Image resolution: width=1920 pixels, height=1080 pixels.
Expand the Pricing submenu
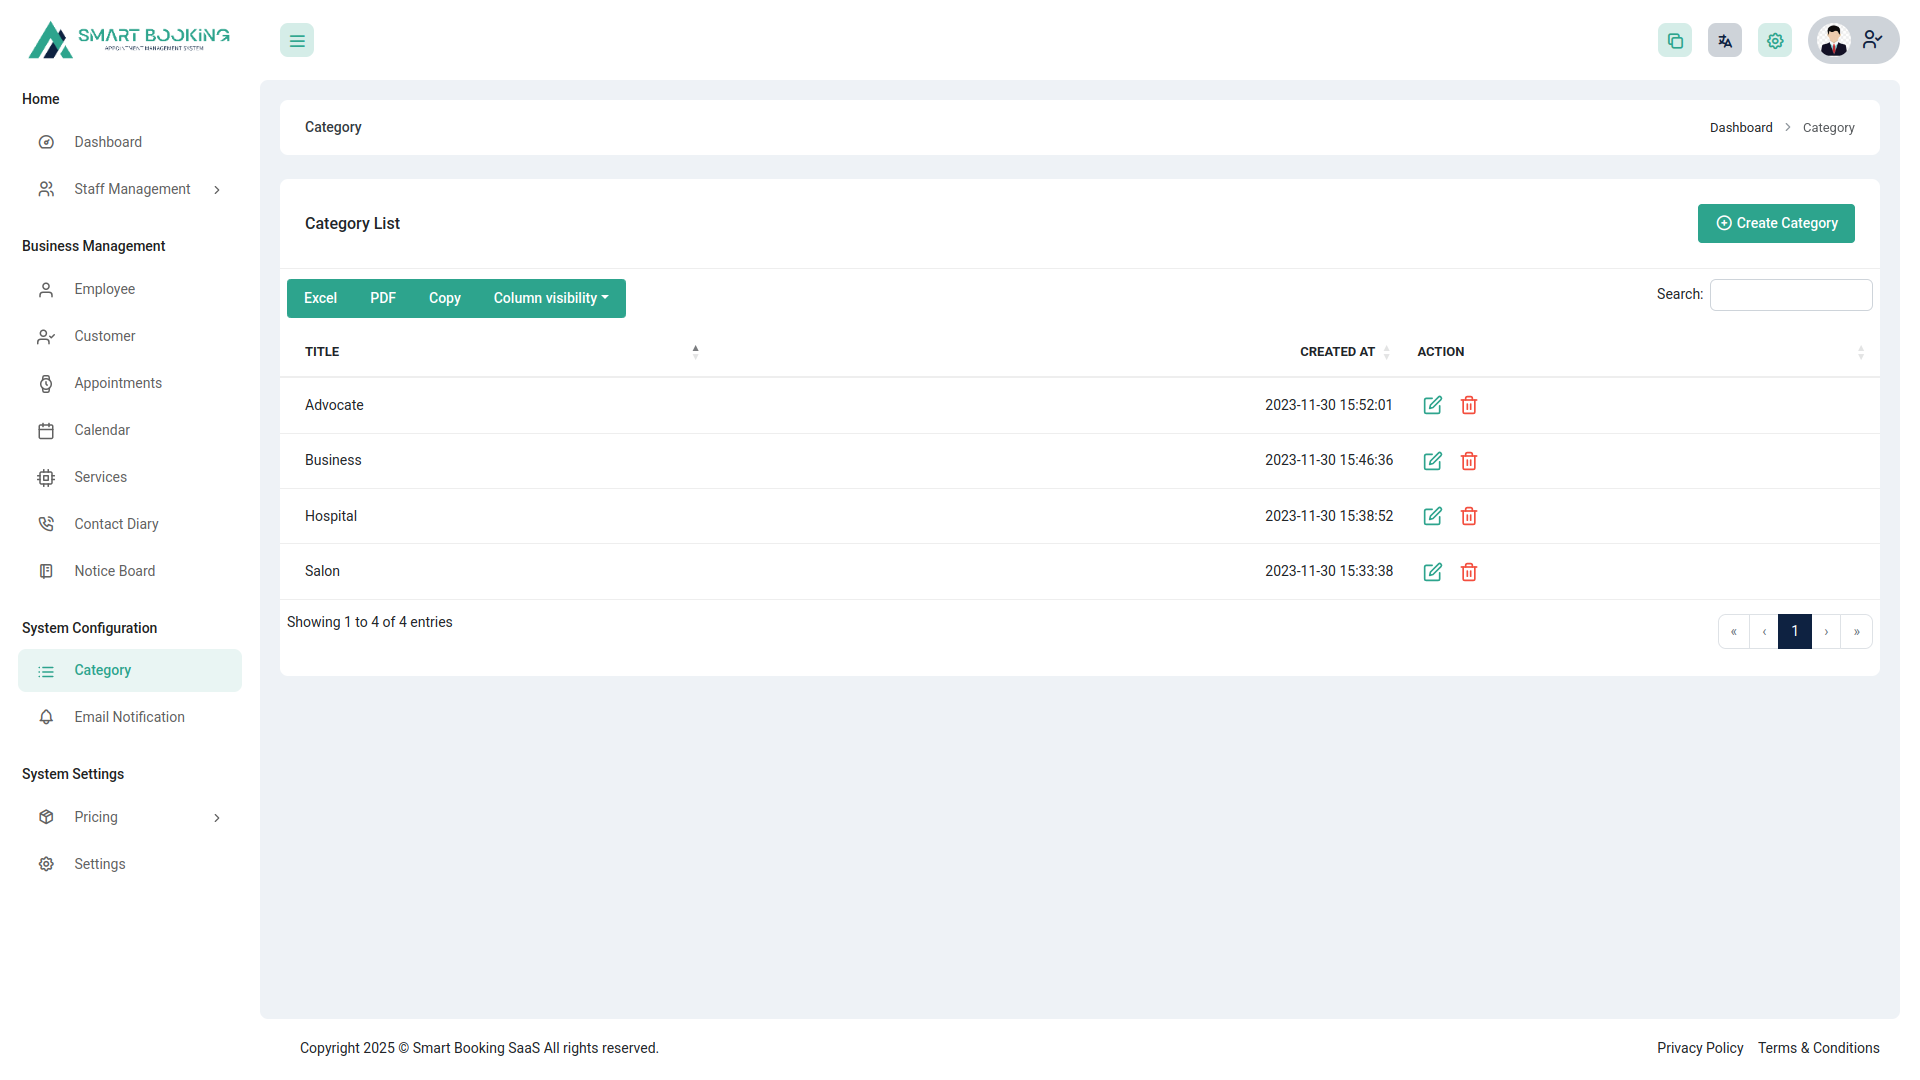point(96,817)
